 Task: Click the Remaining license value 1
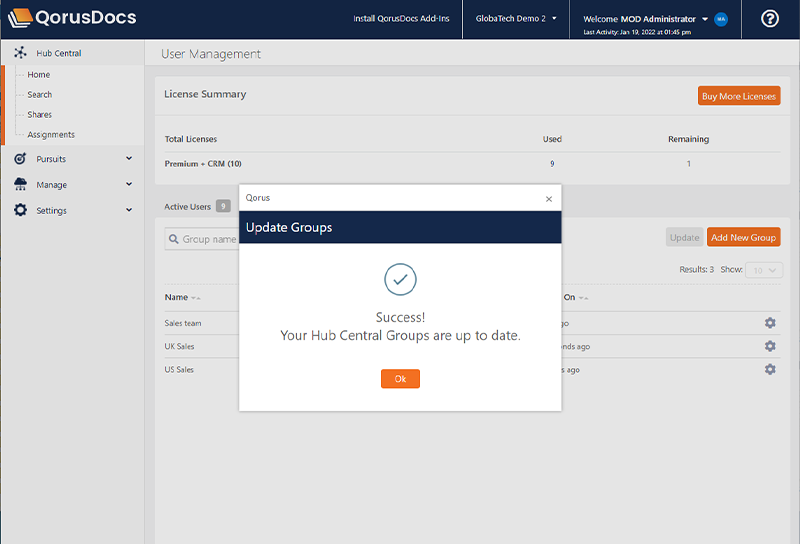[x=688, y=164]
